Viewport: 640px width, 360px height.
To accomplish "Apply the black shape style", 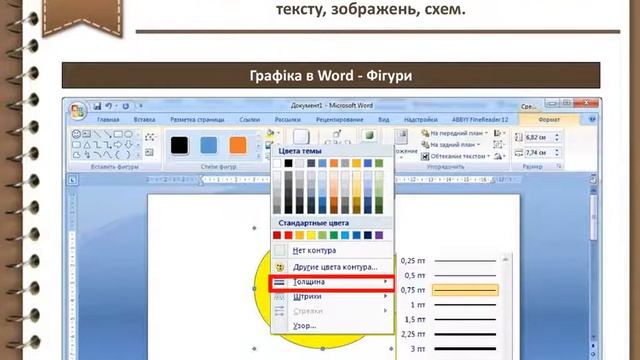I will (x=179, y=145).
